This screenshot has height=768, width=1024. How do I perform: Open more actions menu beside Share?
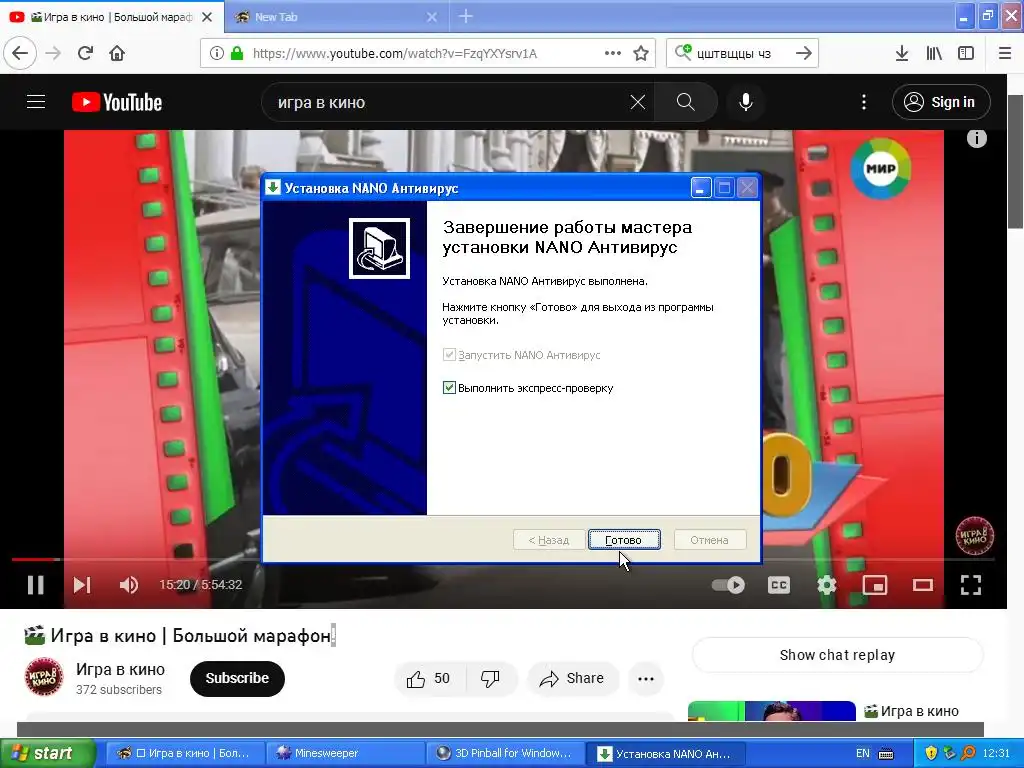click(646, 679)
